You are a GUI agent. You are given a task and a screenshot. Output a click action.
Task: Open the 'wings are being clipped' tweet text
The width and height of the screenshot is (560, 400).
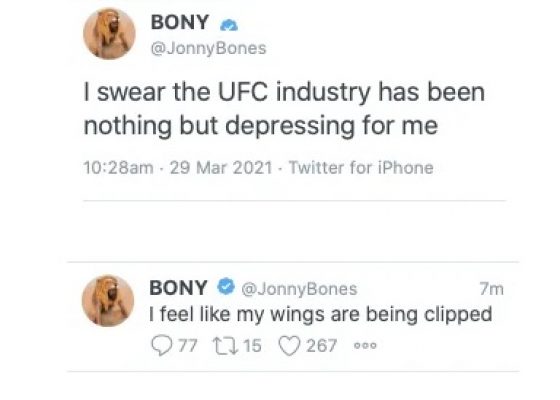pos(320,315)
